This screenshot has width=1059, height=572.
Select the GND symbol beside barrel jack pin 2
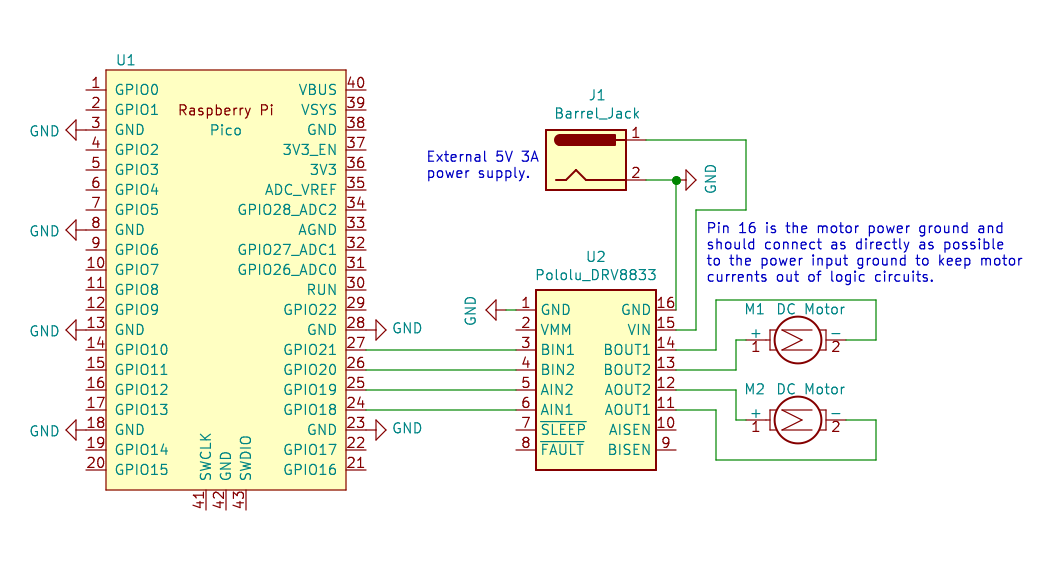pyautogui.click(x=691, y=181)
